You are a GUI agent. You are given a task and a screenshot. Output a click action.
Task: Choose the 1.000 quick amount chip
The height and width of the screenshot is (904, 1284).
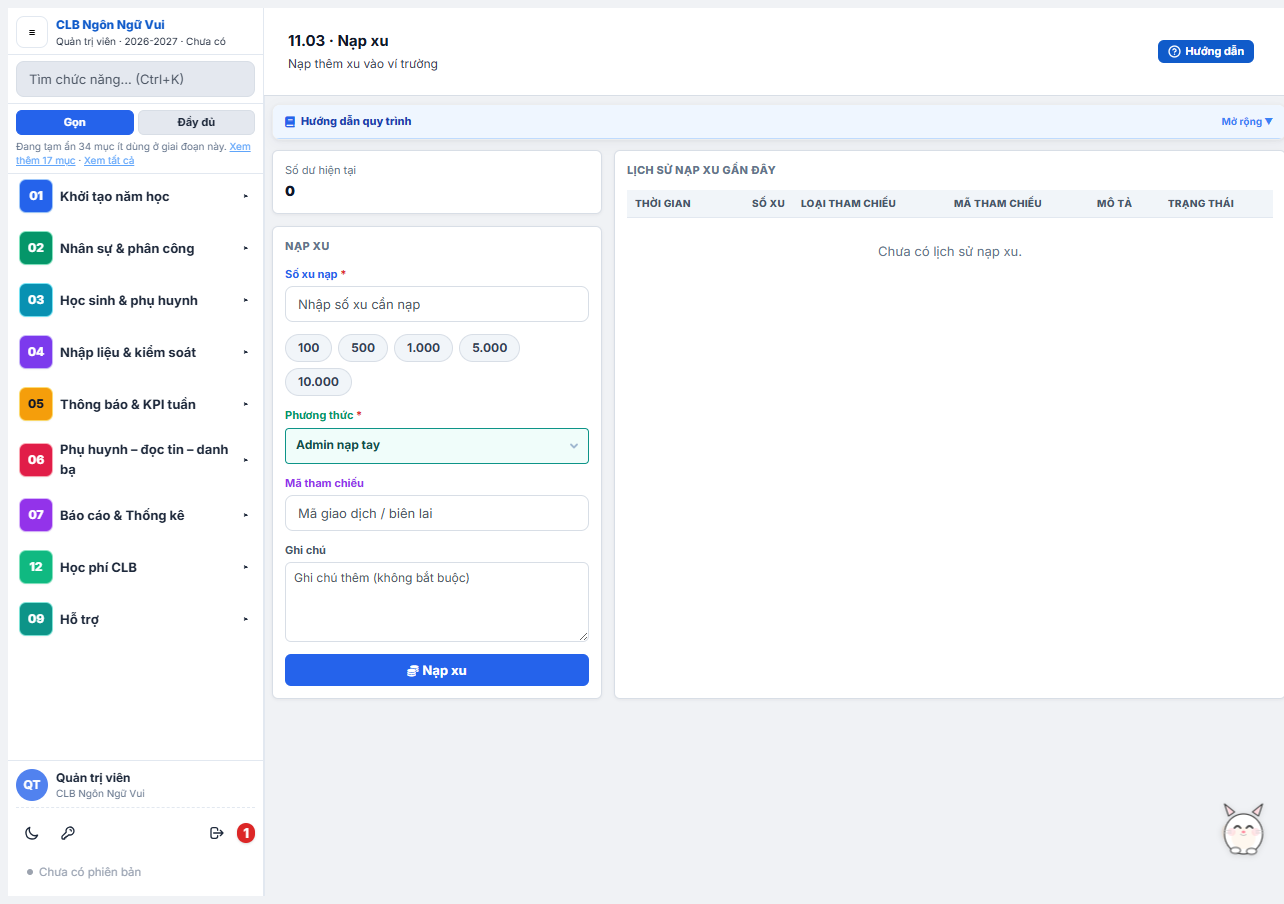[424, 348]
